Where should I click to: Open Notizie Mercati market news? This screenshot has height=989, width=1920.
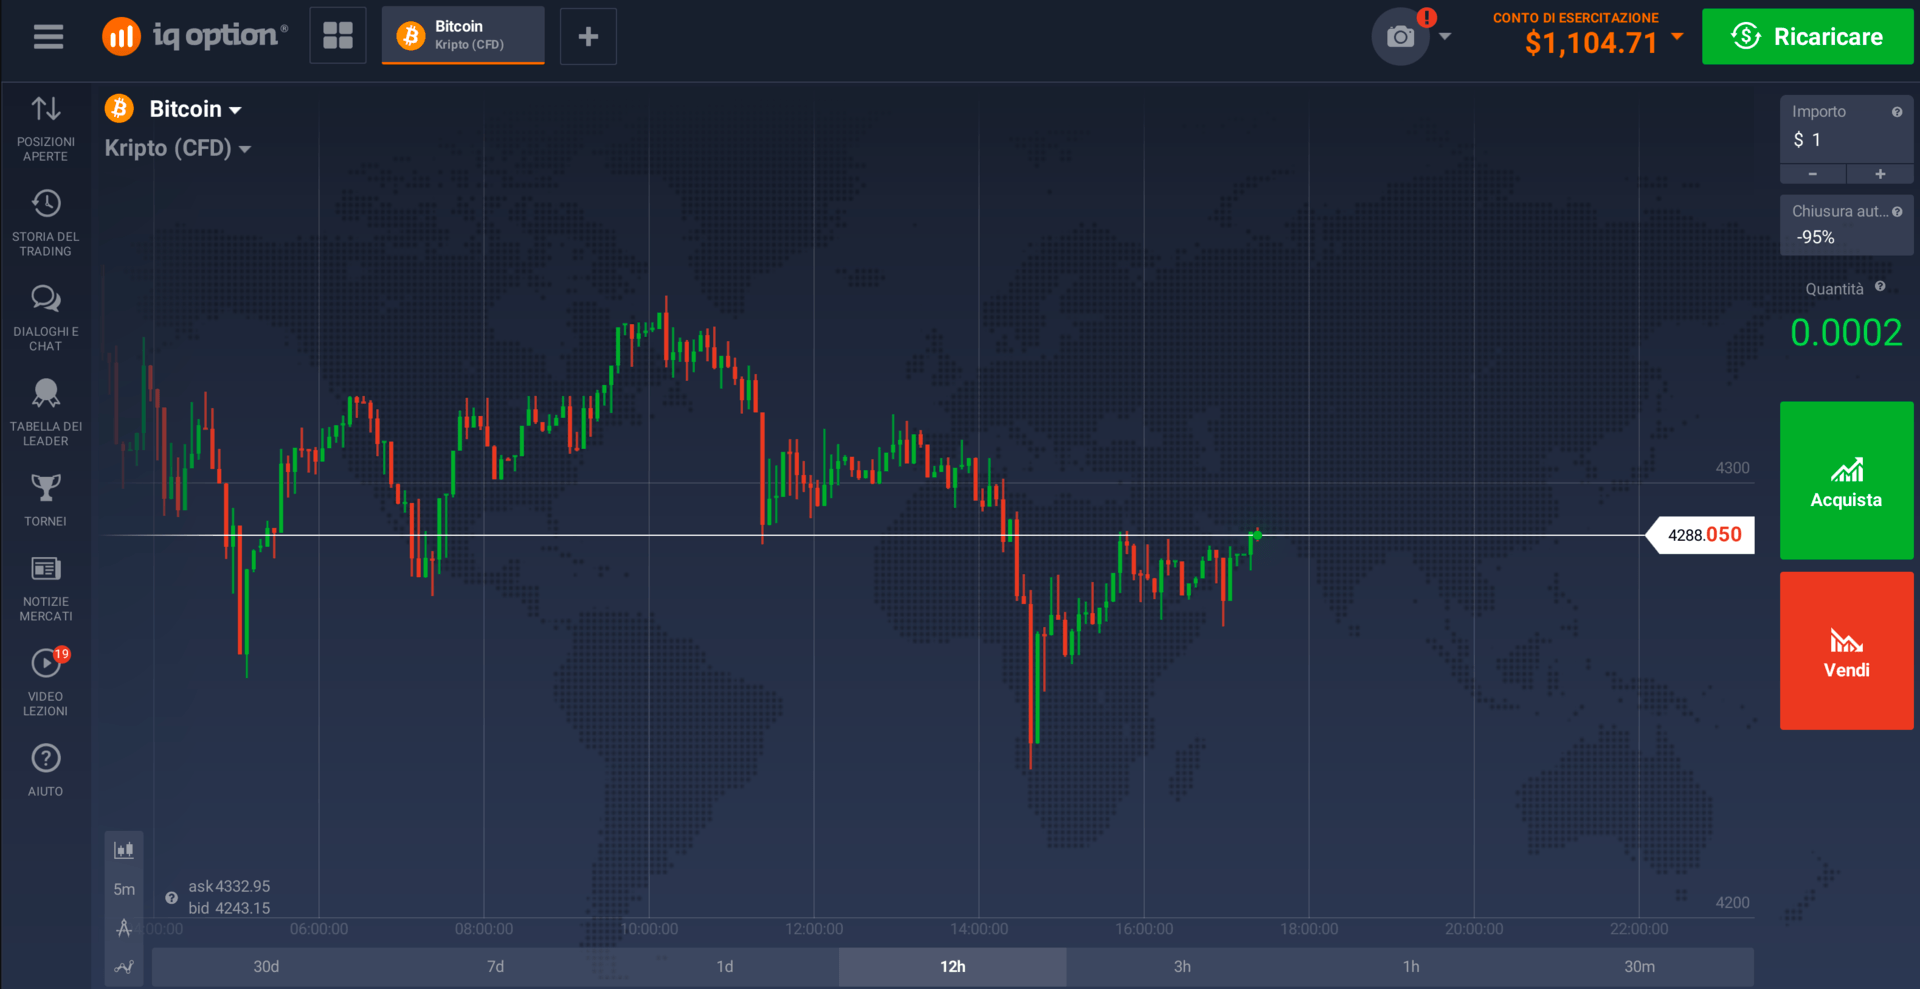click(46, 588)
